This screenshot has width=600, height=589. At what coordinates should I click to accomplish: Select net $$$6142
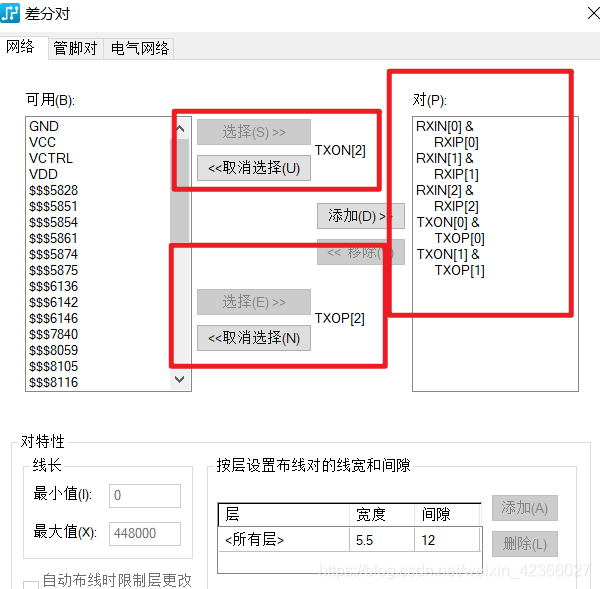tap(54, 302)
